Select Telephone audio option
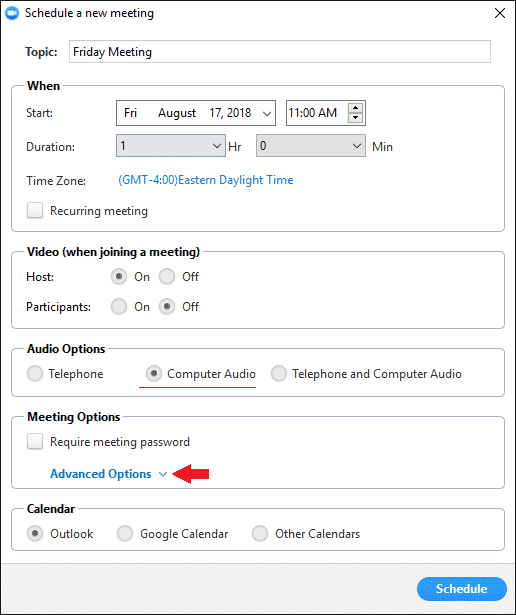 pos(35,373)
